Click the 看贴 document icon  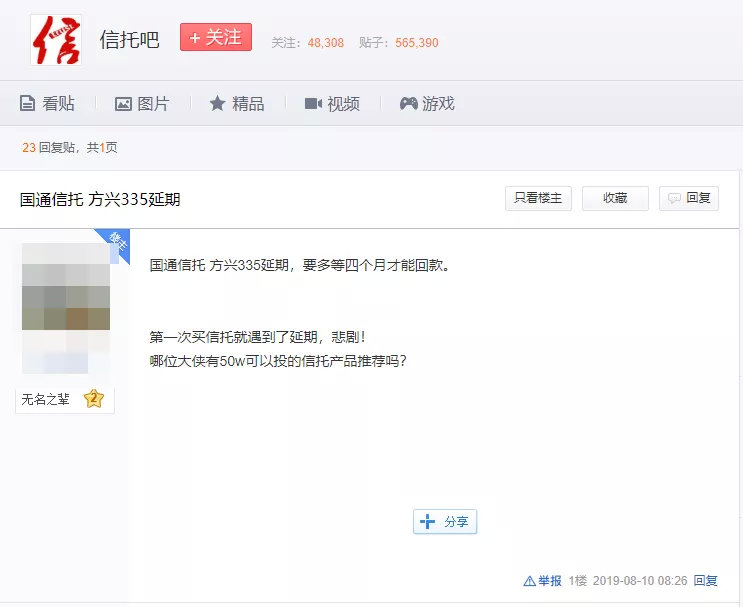coord(27,103)
